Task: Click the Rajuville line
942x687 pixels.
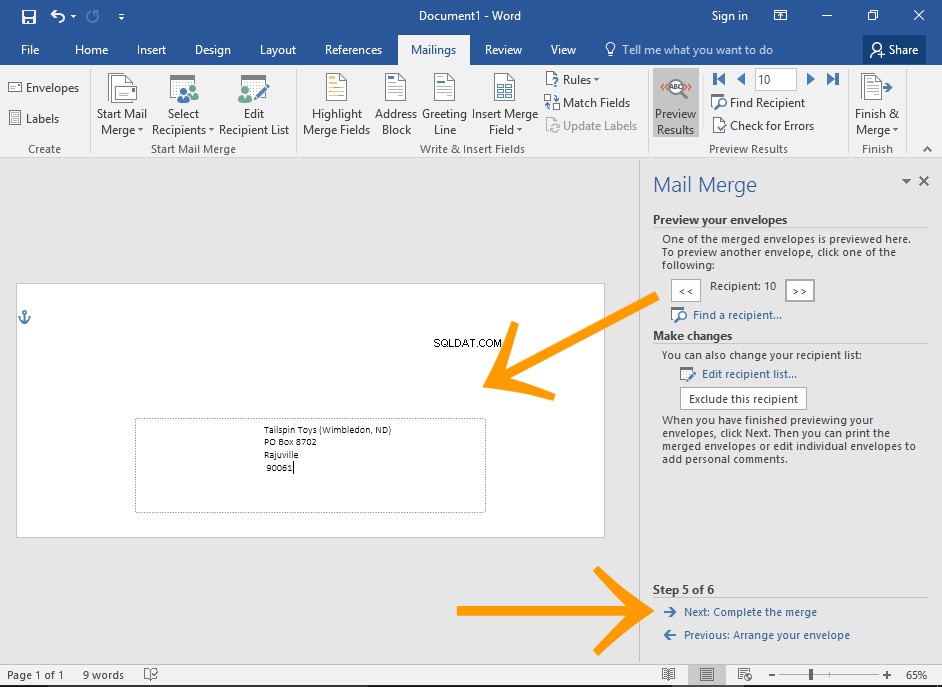Action: [x=281, y=455]
